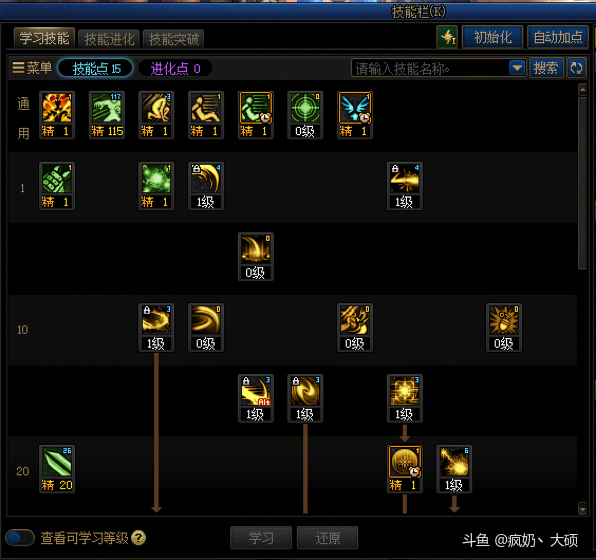The height and width of the screenshot is (560, 596).
Task: Switch to the 技能突破 tab
Action: pyautogui.click(x=173, y=39)
